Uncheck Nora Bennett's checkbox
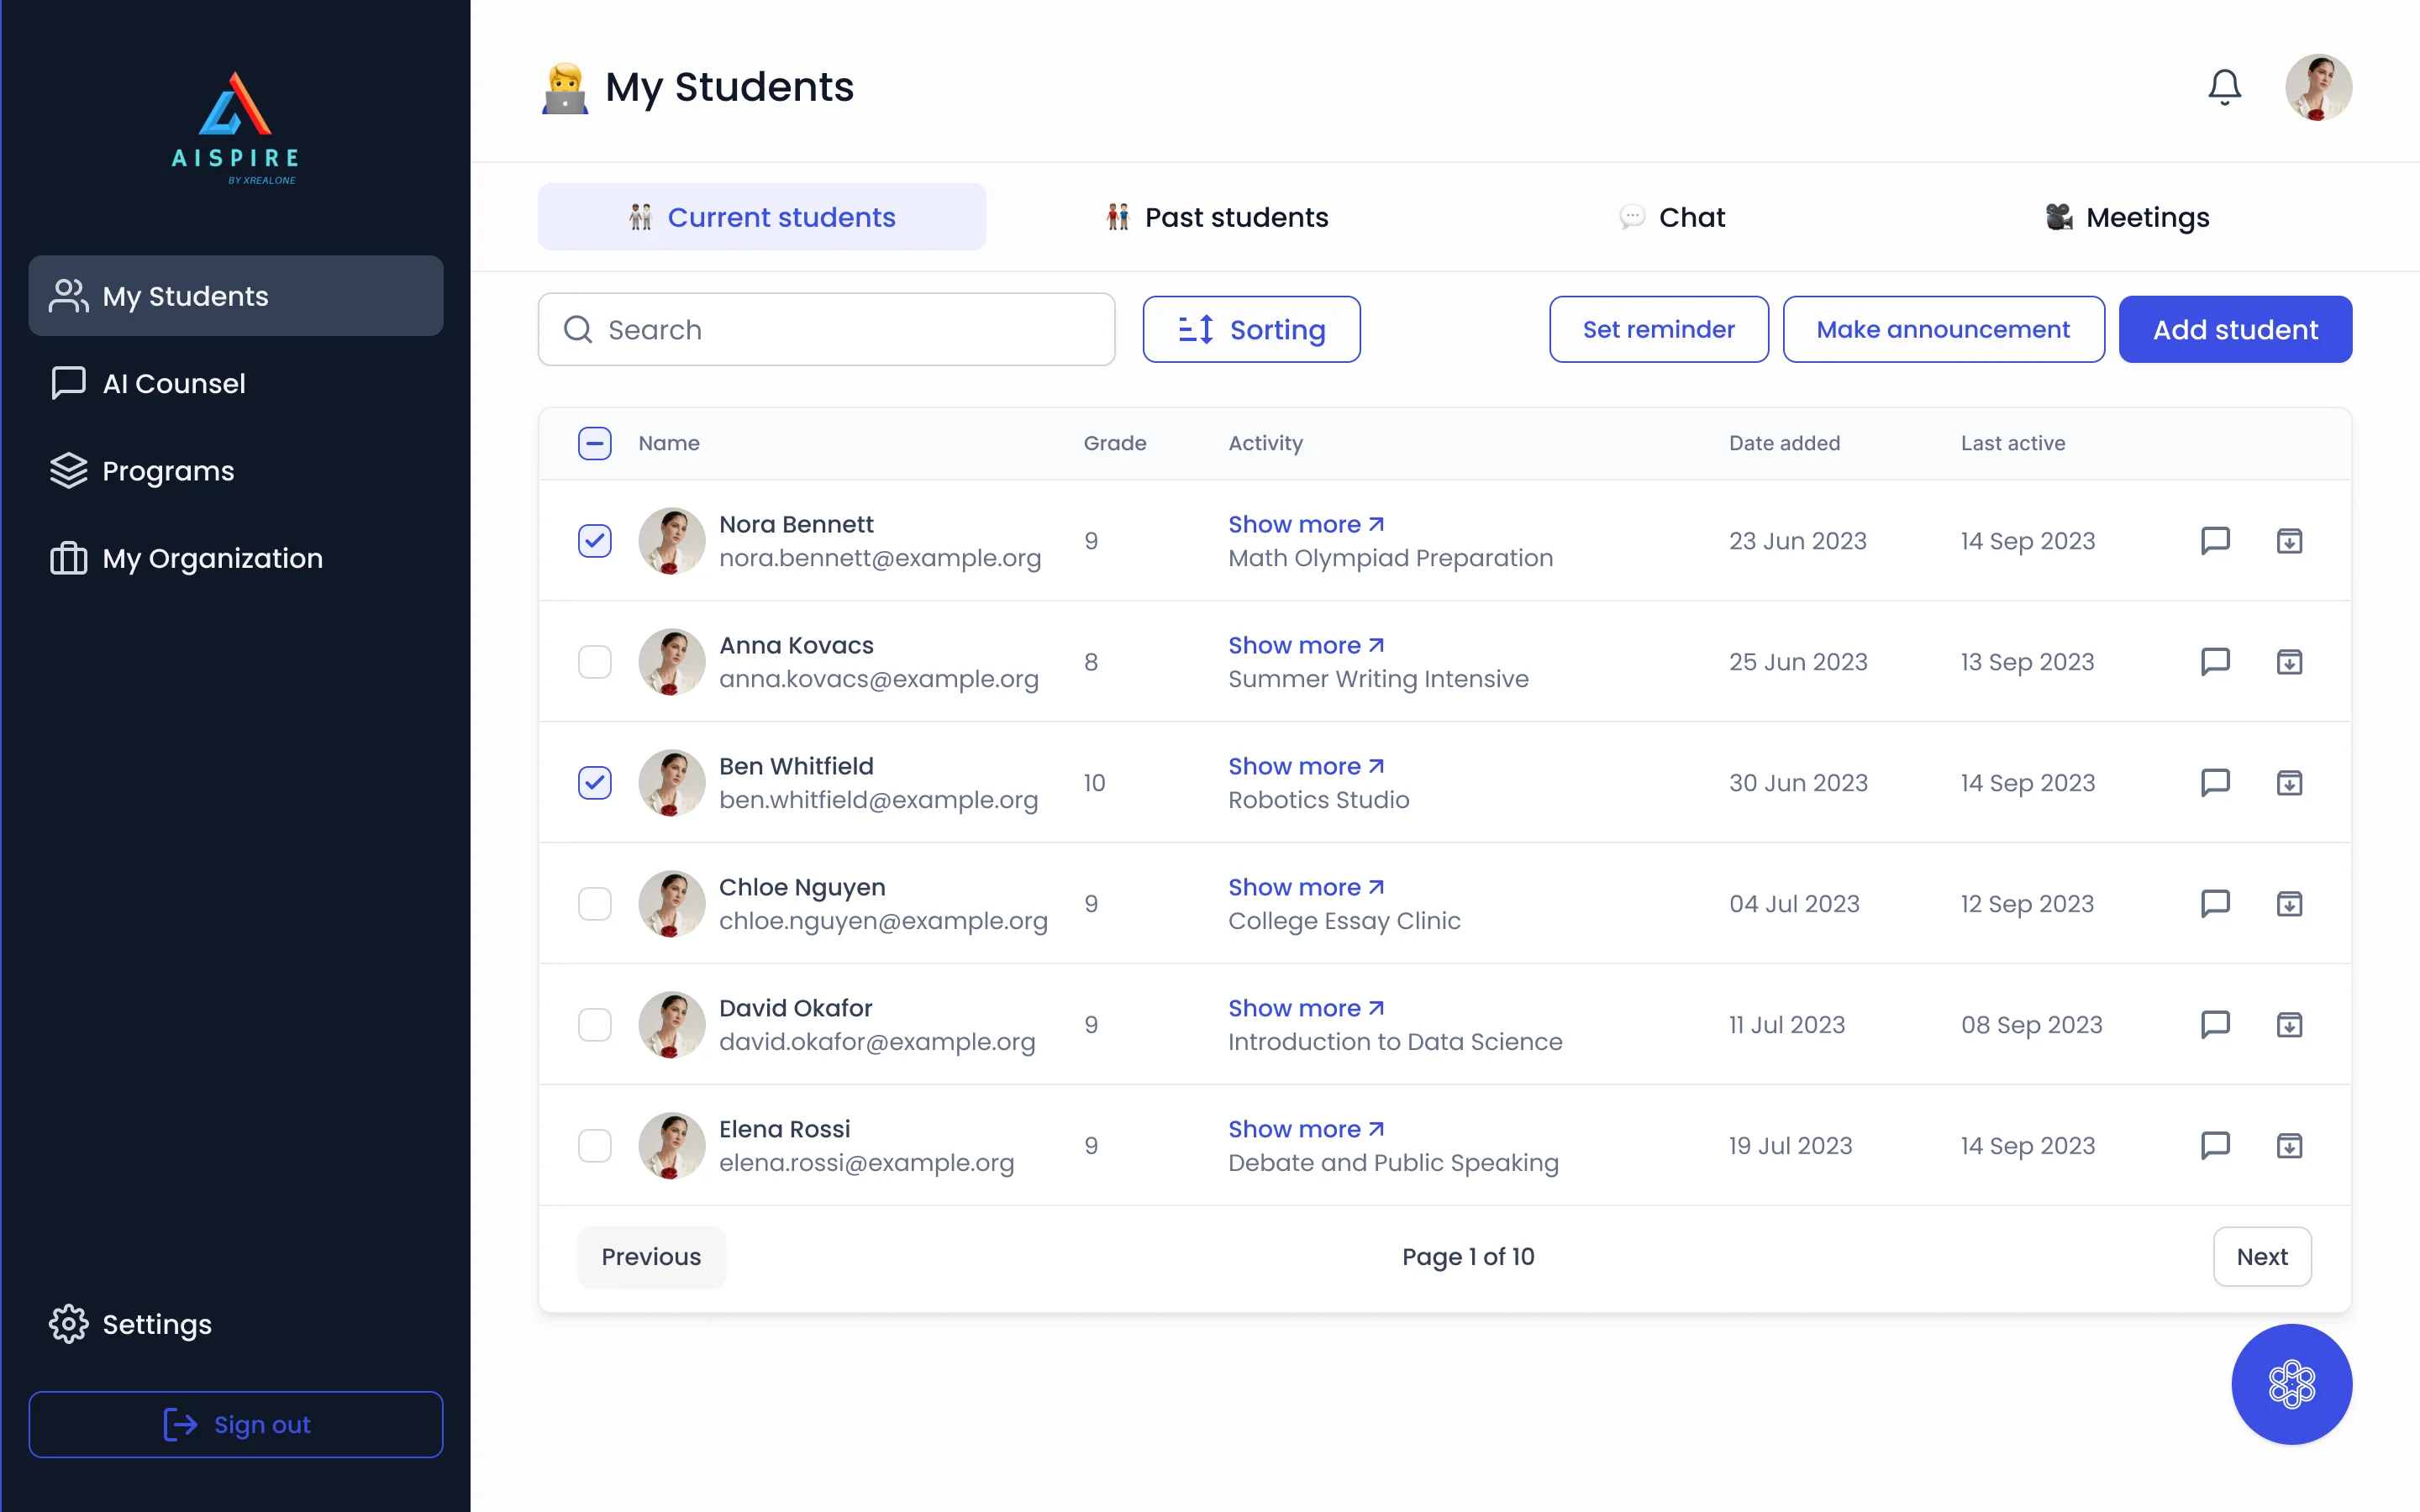 [x=595, y=541]
